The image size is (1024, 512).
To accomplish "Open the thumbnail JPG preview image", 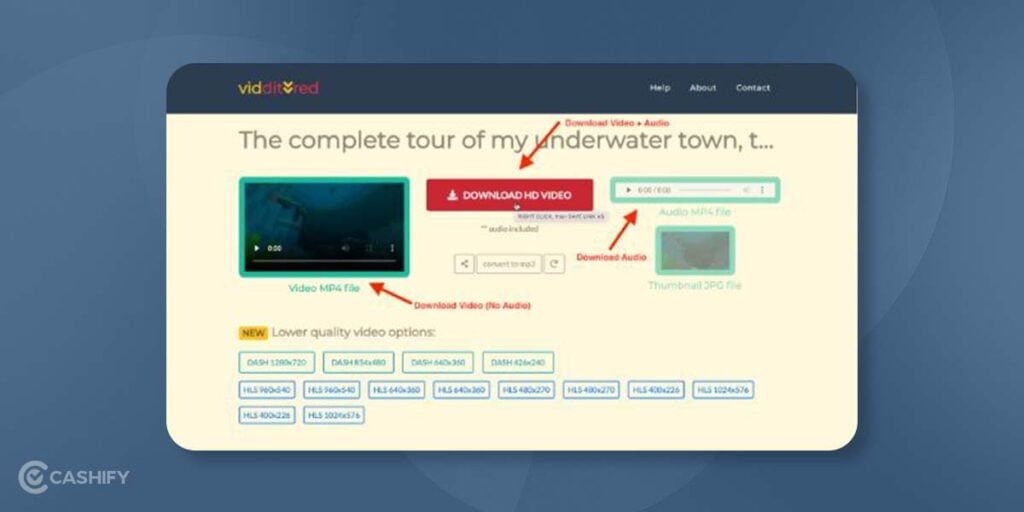I will (x=695, y=250).
